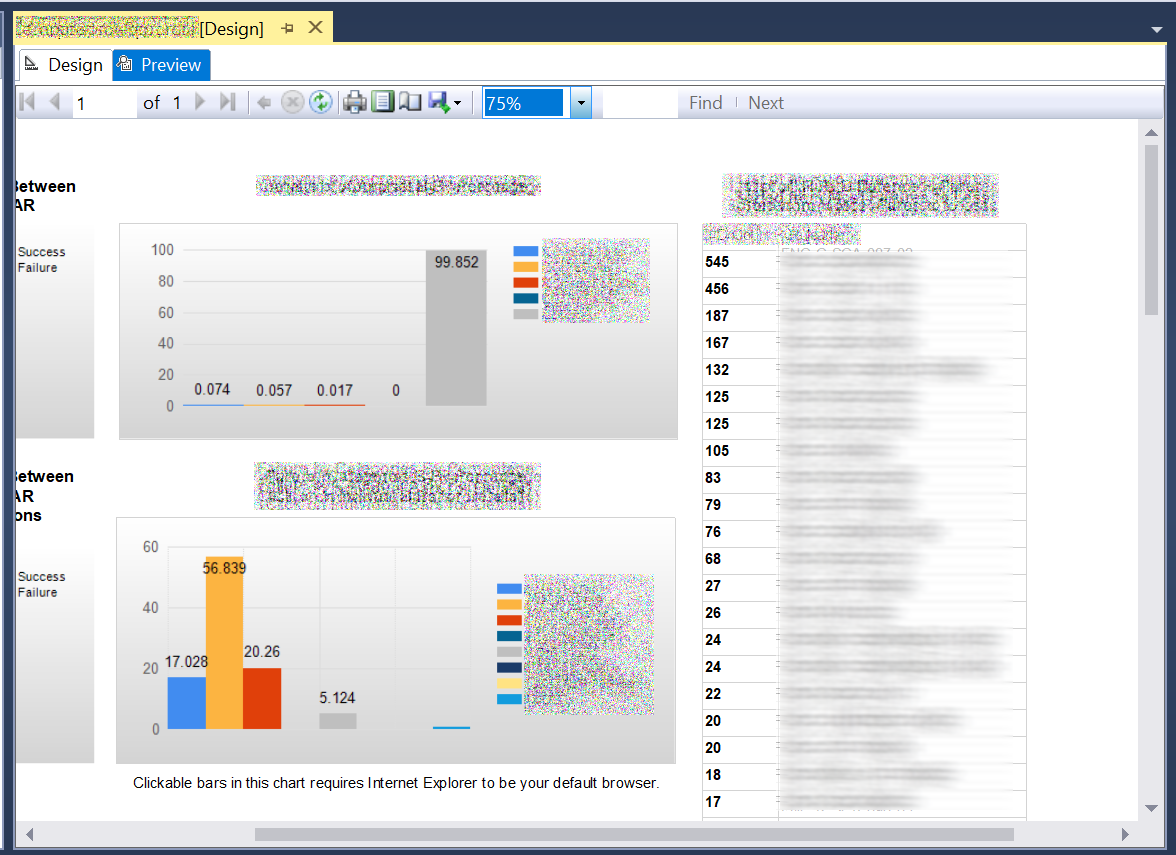Click the red legend swatch in the top chart
Screen dimensions: 1176x855
click(x=526, y=283)
